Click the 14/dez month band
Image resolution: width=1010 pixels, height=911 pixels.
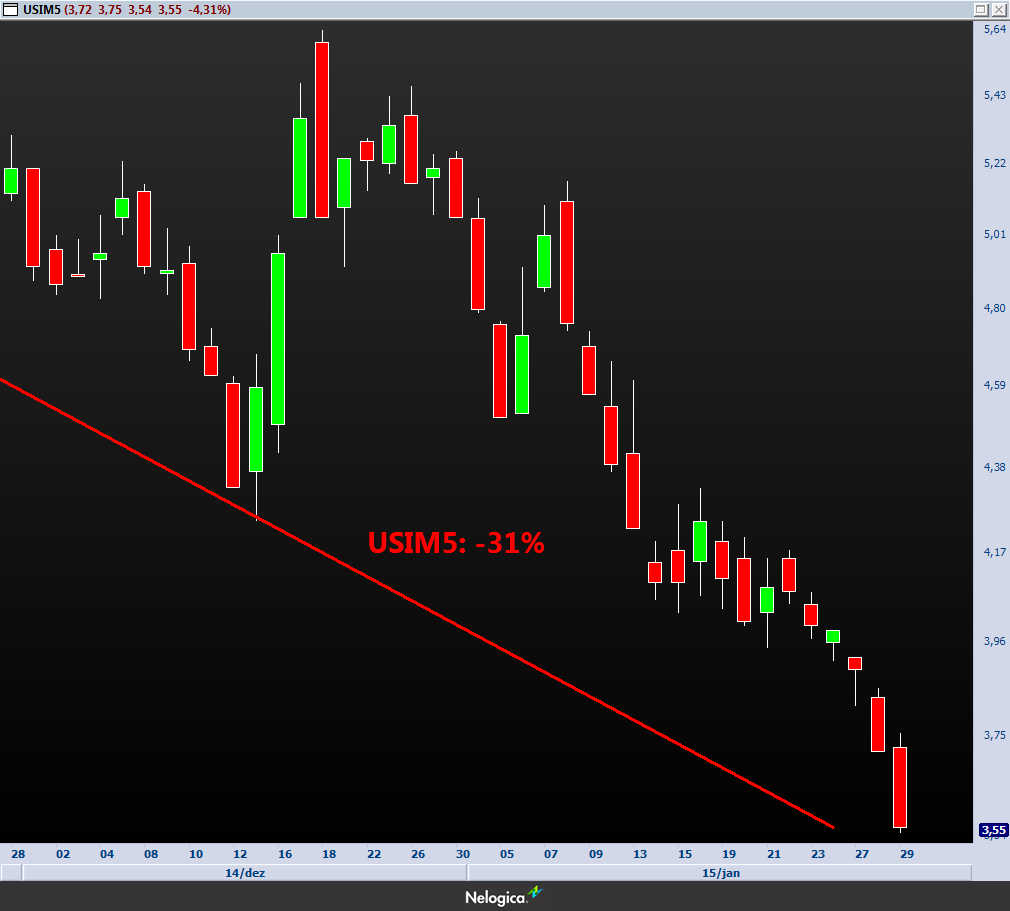pyautogui.click(x=245, y=872)
